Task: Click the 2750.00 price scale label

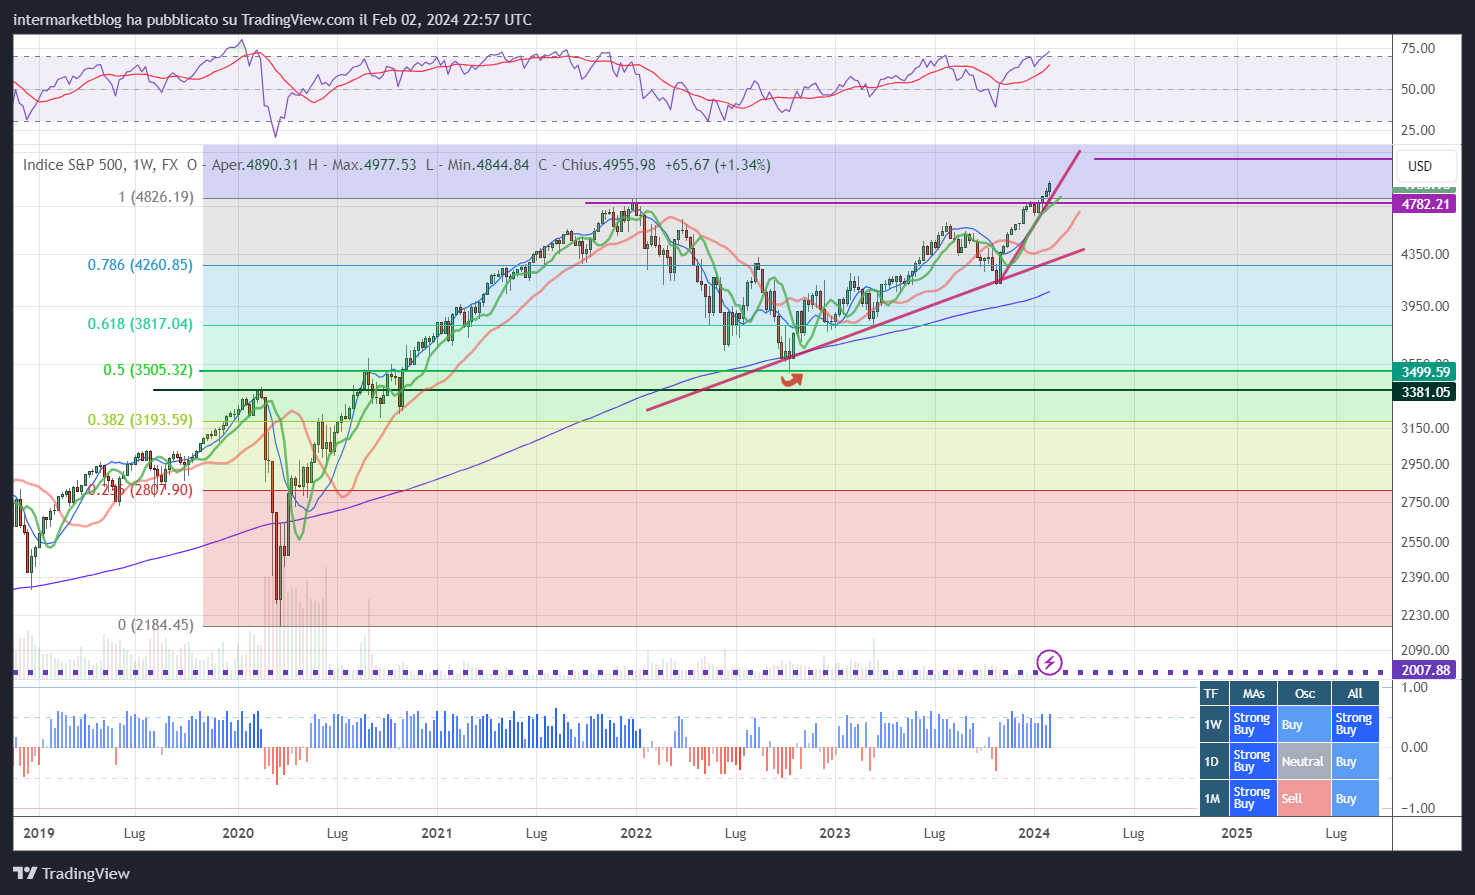Action: click(1425, 502)
